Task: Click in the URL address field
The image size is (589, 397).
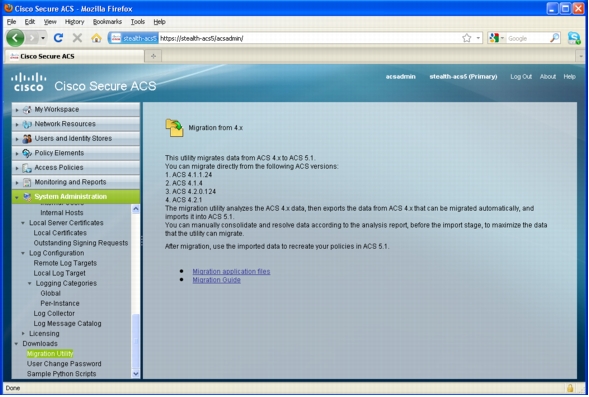Action: click(310, 38)
